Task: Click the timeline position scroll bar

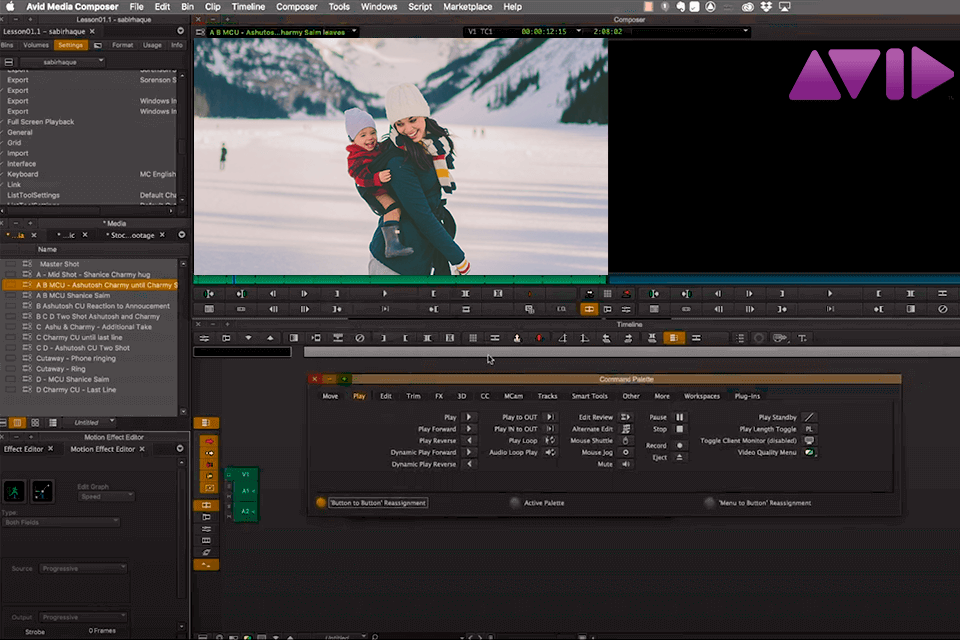Action: point(631,352)
